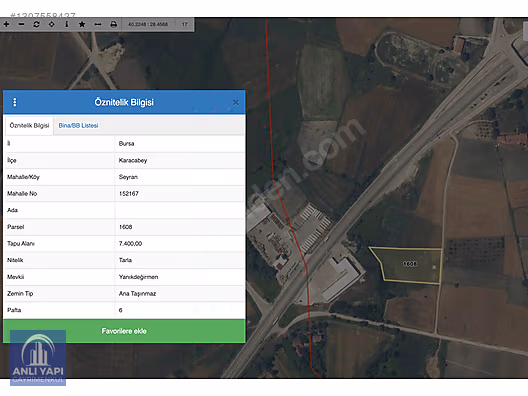
Task: Select the 152167 Mahalle No value
Action: pyautogui.click(x=179, y=194)
